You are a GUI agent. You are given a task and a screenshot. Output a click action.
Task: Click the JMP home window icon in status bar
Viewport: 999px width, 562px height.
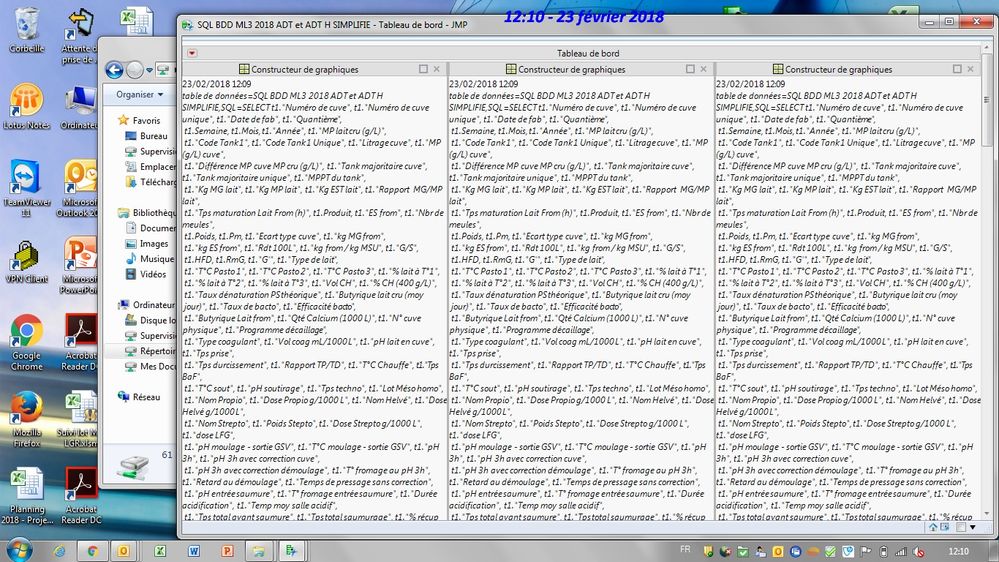point(933,527)
